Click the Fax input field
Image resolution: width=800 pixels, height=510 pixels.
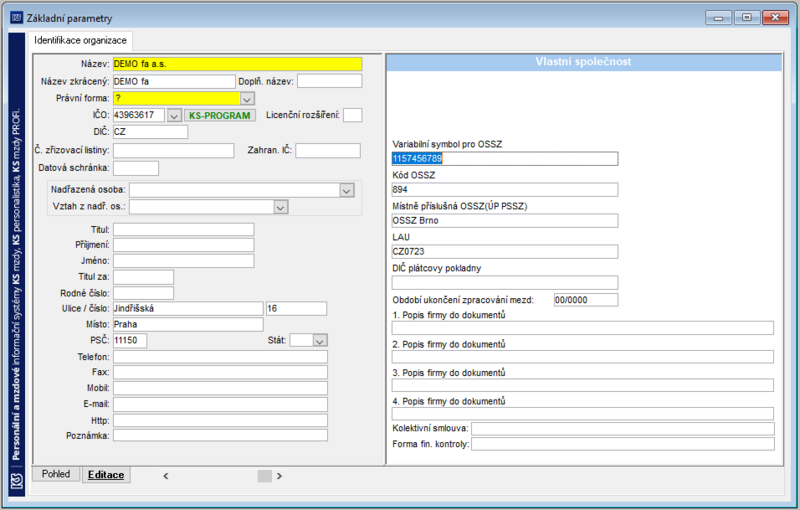click(x=220, y=373)
